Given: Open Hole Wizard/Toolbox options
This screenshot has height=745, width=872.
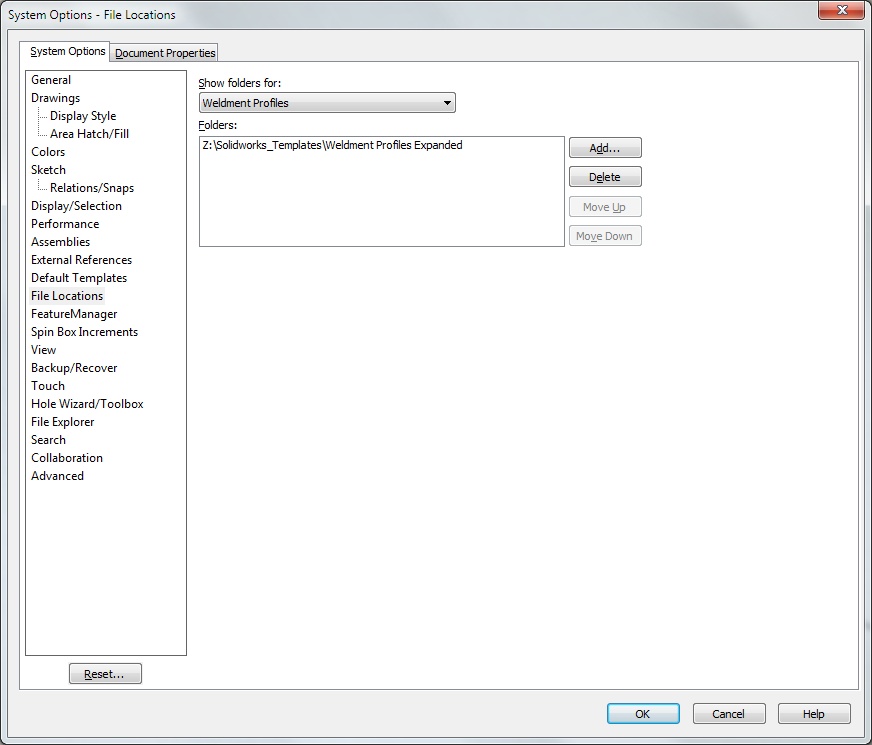Looking at the screenshot, I should click(x=87, y=404).
